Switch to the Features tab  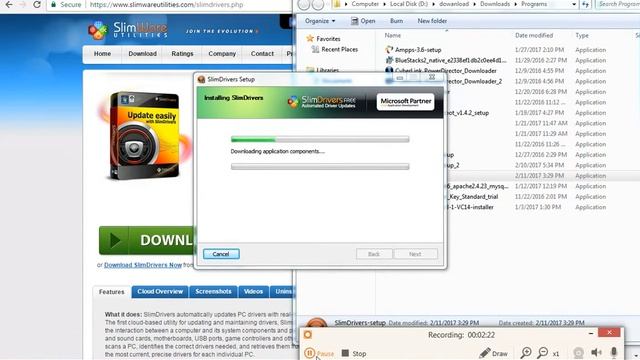111,292
